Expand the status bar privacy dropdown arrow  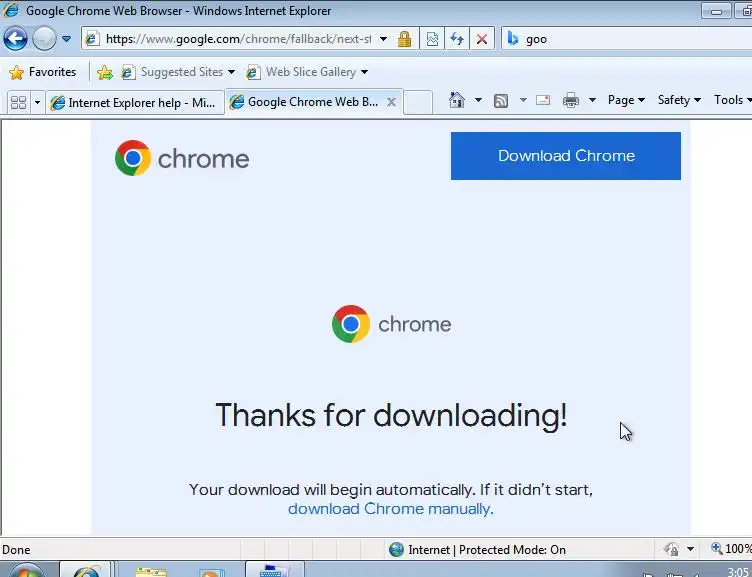click(x=690, y=549)
